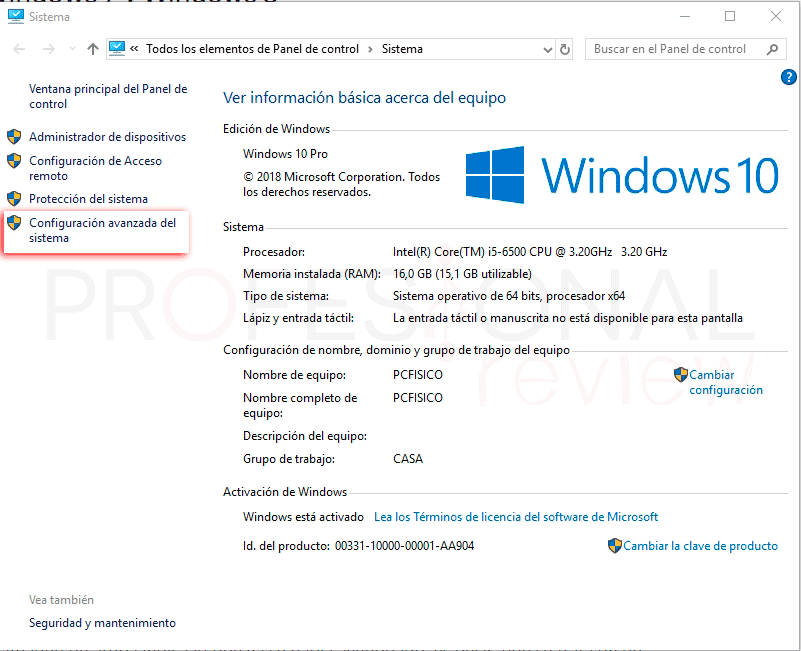The width and height of the screenshot is (801, 651).
Task: Select the workgroup value CASA
Action: [408, 459]
